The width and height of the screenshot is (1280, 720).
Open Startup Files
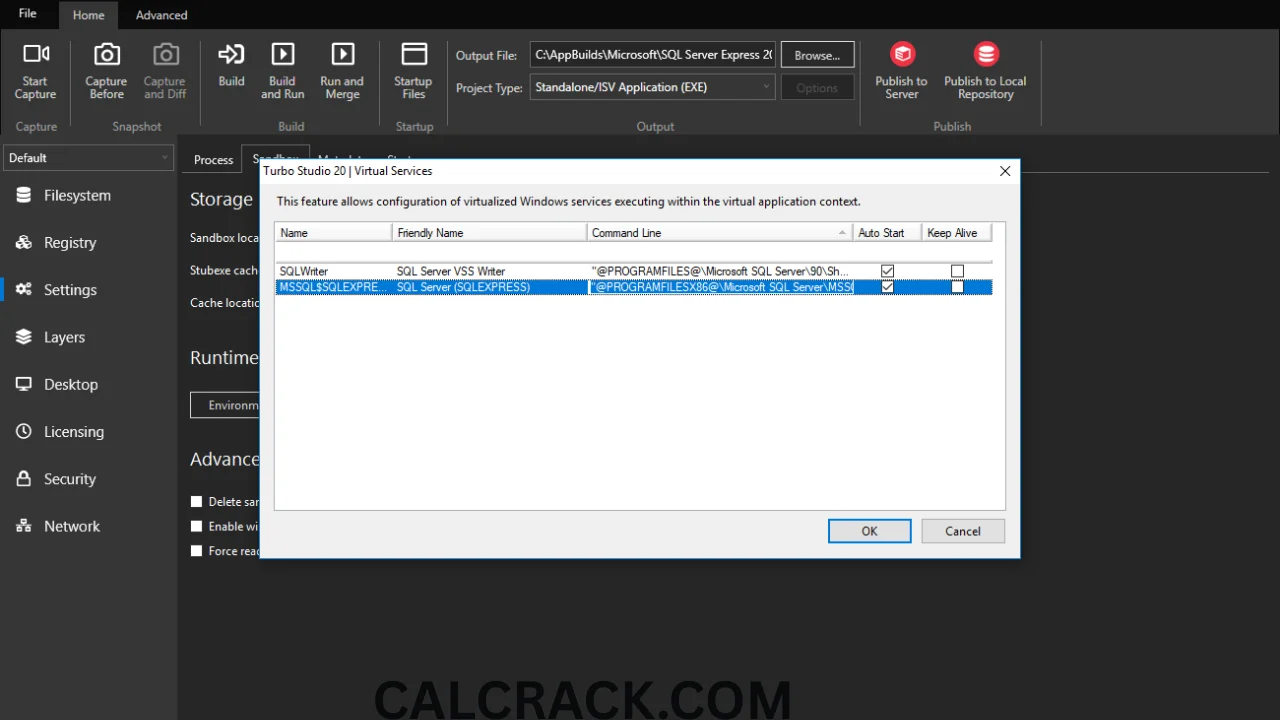click(413, 54)
